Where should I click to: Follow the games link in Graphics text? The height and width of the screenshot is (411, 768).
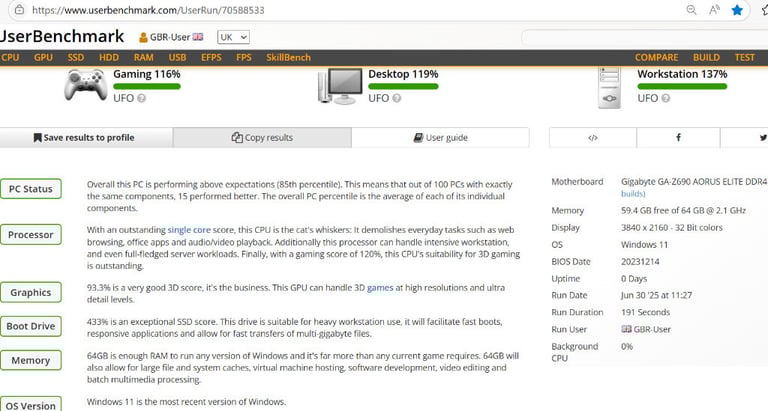(x=380, y=288)
